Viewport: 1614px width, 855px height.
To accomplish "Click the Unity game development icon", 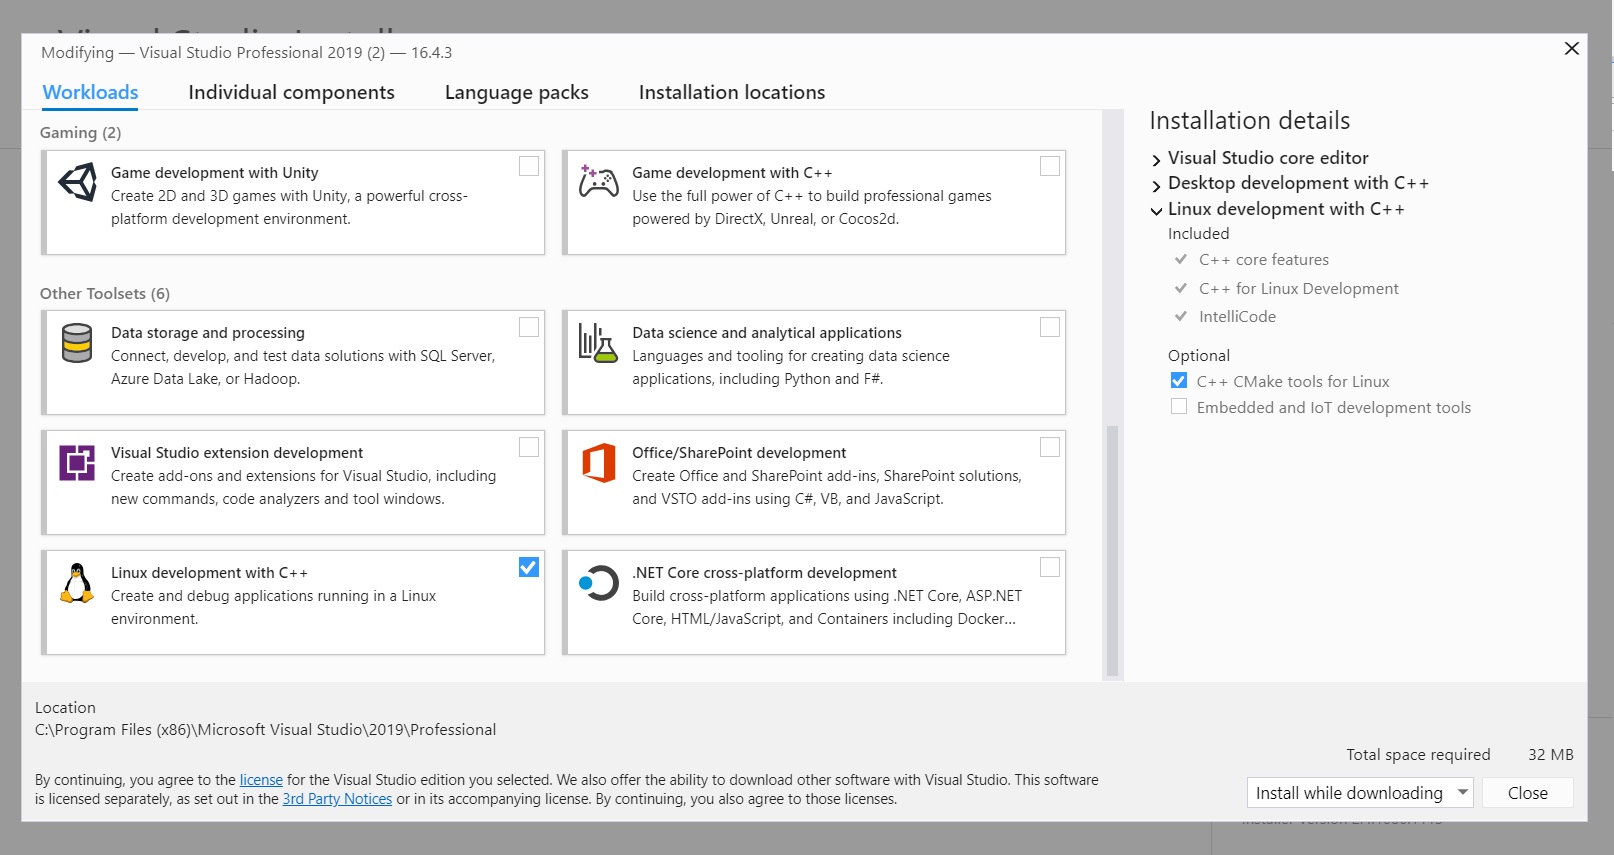I will 78,183.
